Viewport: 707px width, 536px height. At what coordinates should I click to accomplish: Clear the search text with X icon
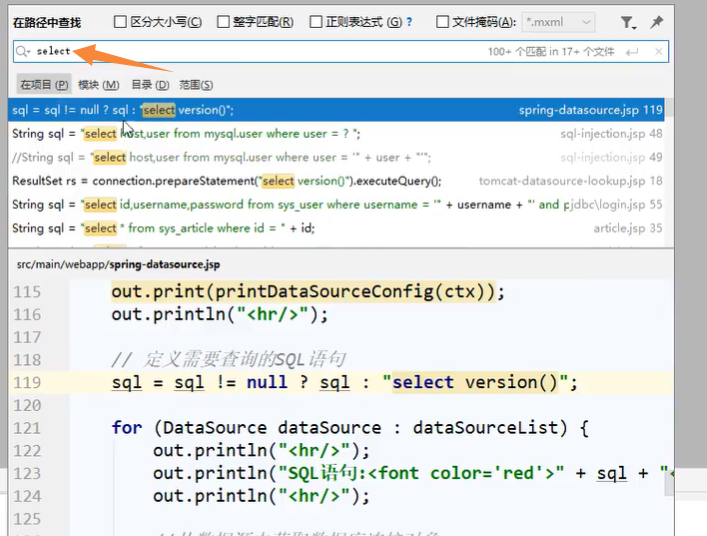pyautogui.click(x=659, y=52)
